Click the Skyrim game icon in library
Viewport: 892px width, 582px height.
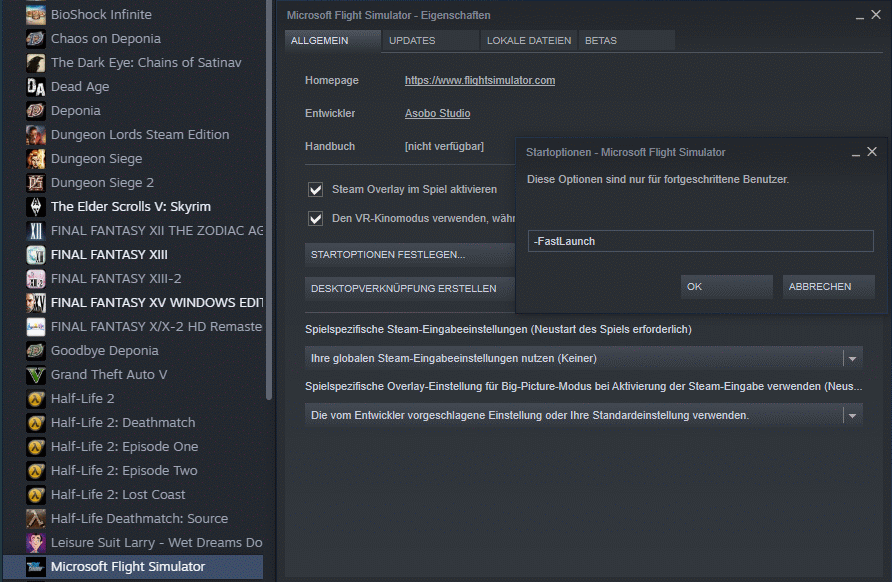coord(36,207)
